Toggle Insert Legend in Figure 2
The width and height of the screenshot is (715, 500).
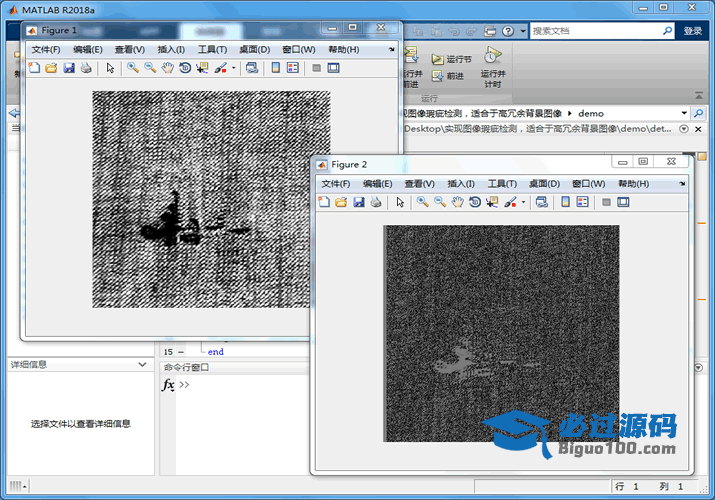[x=581, y=202]
